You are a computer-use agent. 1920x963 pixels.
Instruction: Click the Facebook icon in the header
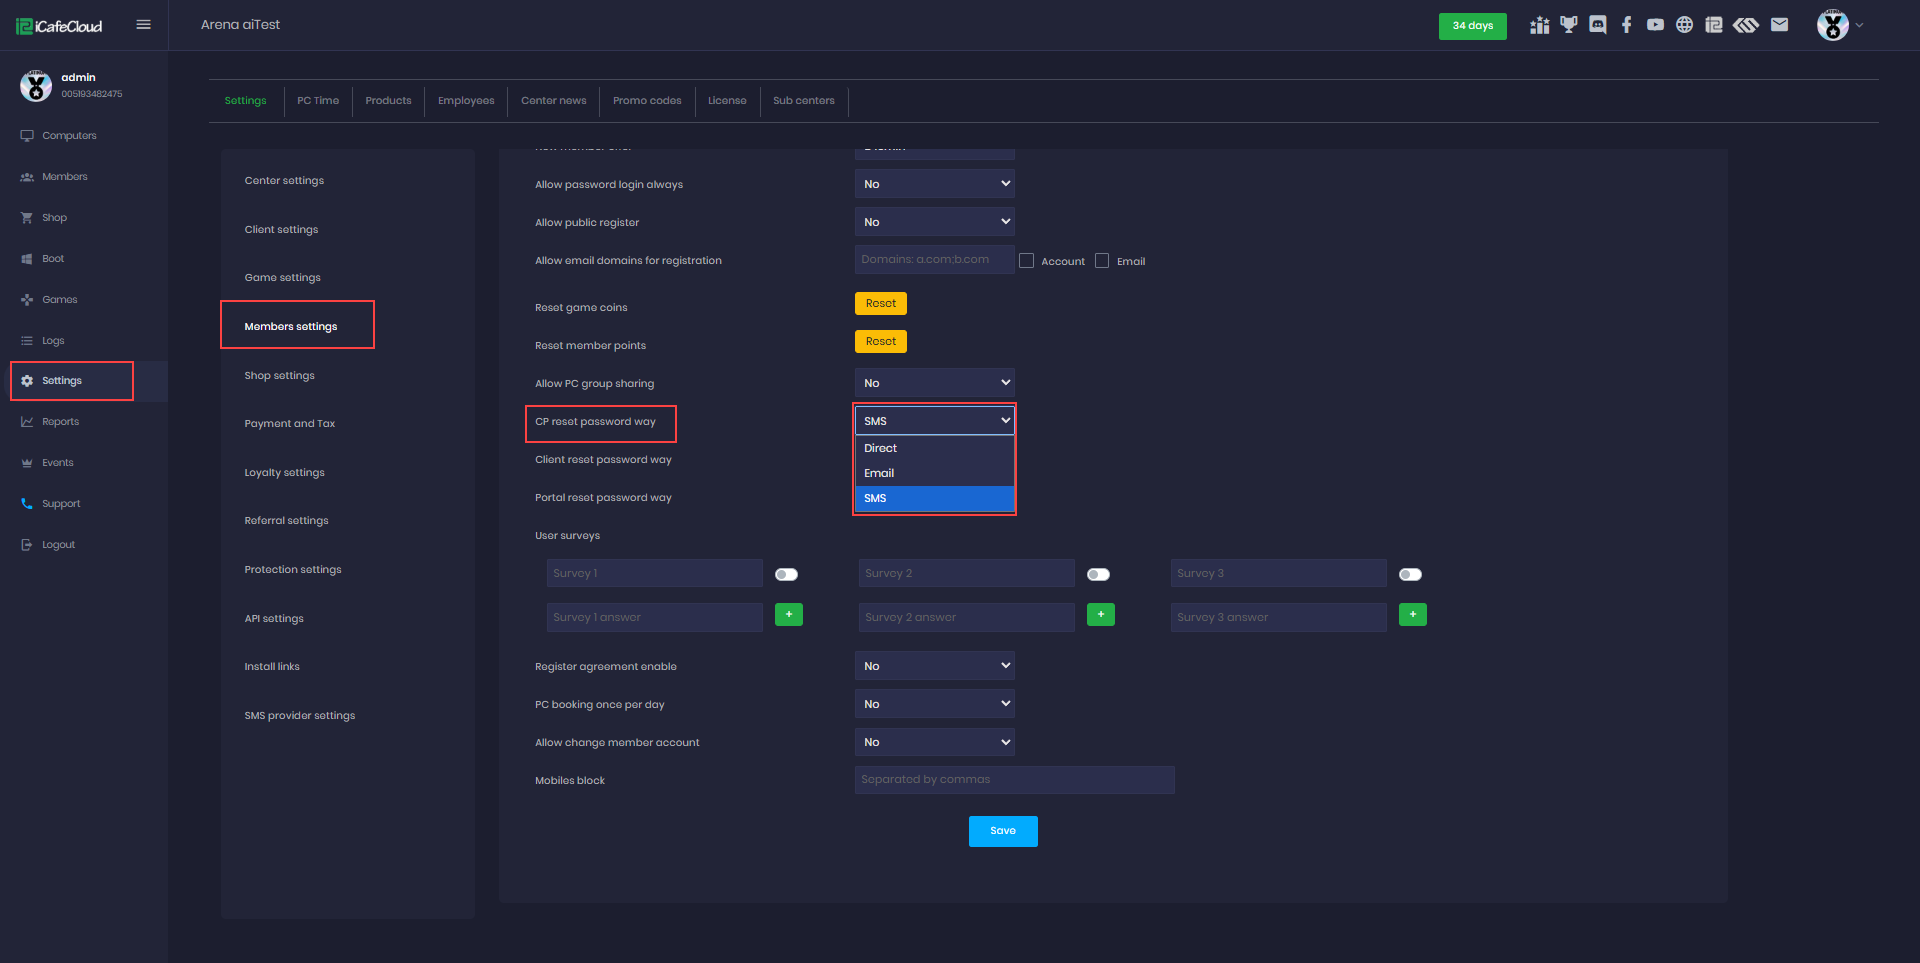[1627, 25]
